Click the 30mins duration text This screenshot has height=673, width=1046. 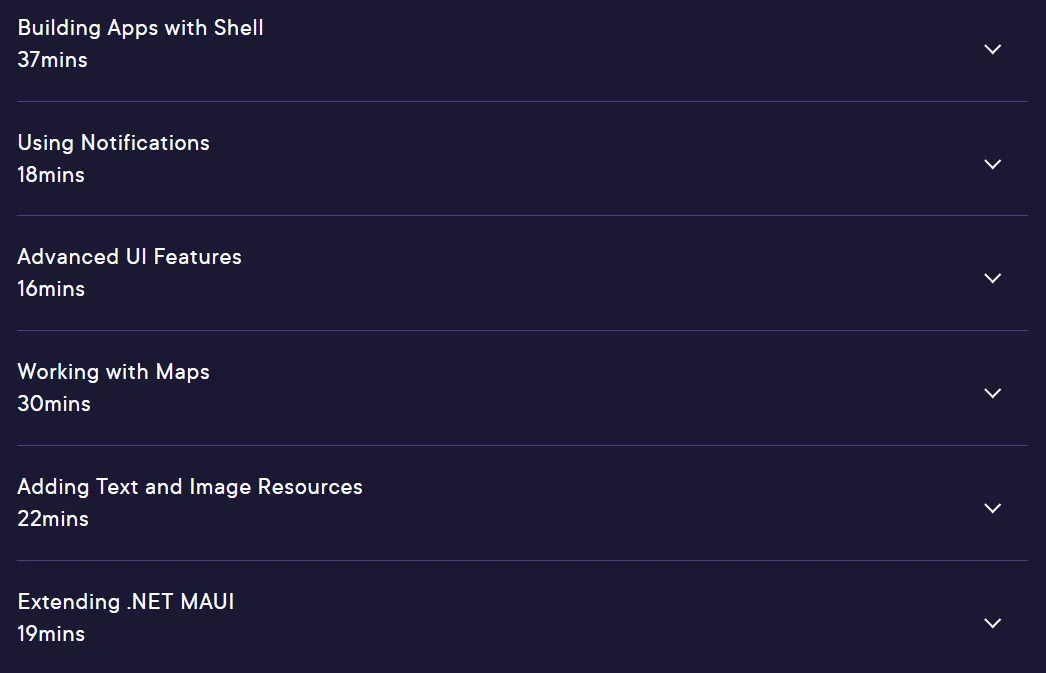tap(54, 404)
